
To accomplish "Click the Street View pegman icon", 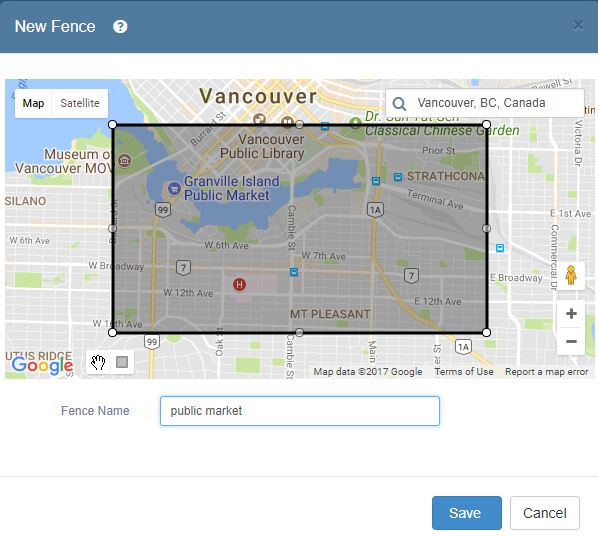I will [571, 275].
